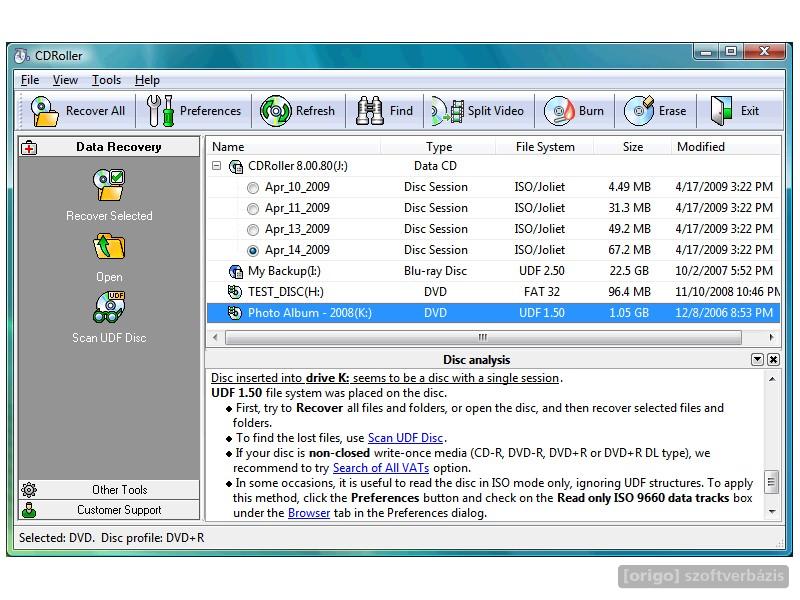Click the Other Tools gear icon

click(29, 490)
